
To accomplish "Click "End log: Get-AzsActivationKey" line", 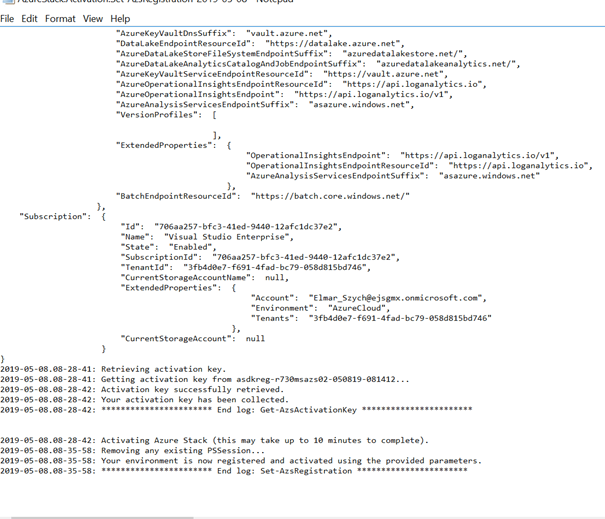I will click(236, 410).
